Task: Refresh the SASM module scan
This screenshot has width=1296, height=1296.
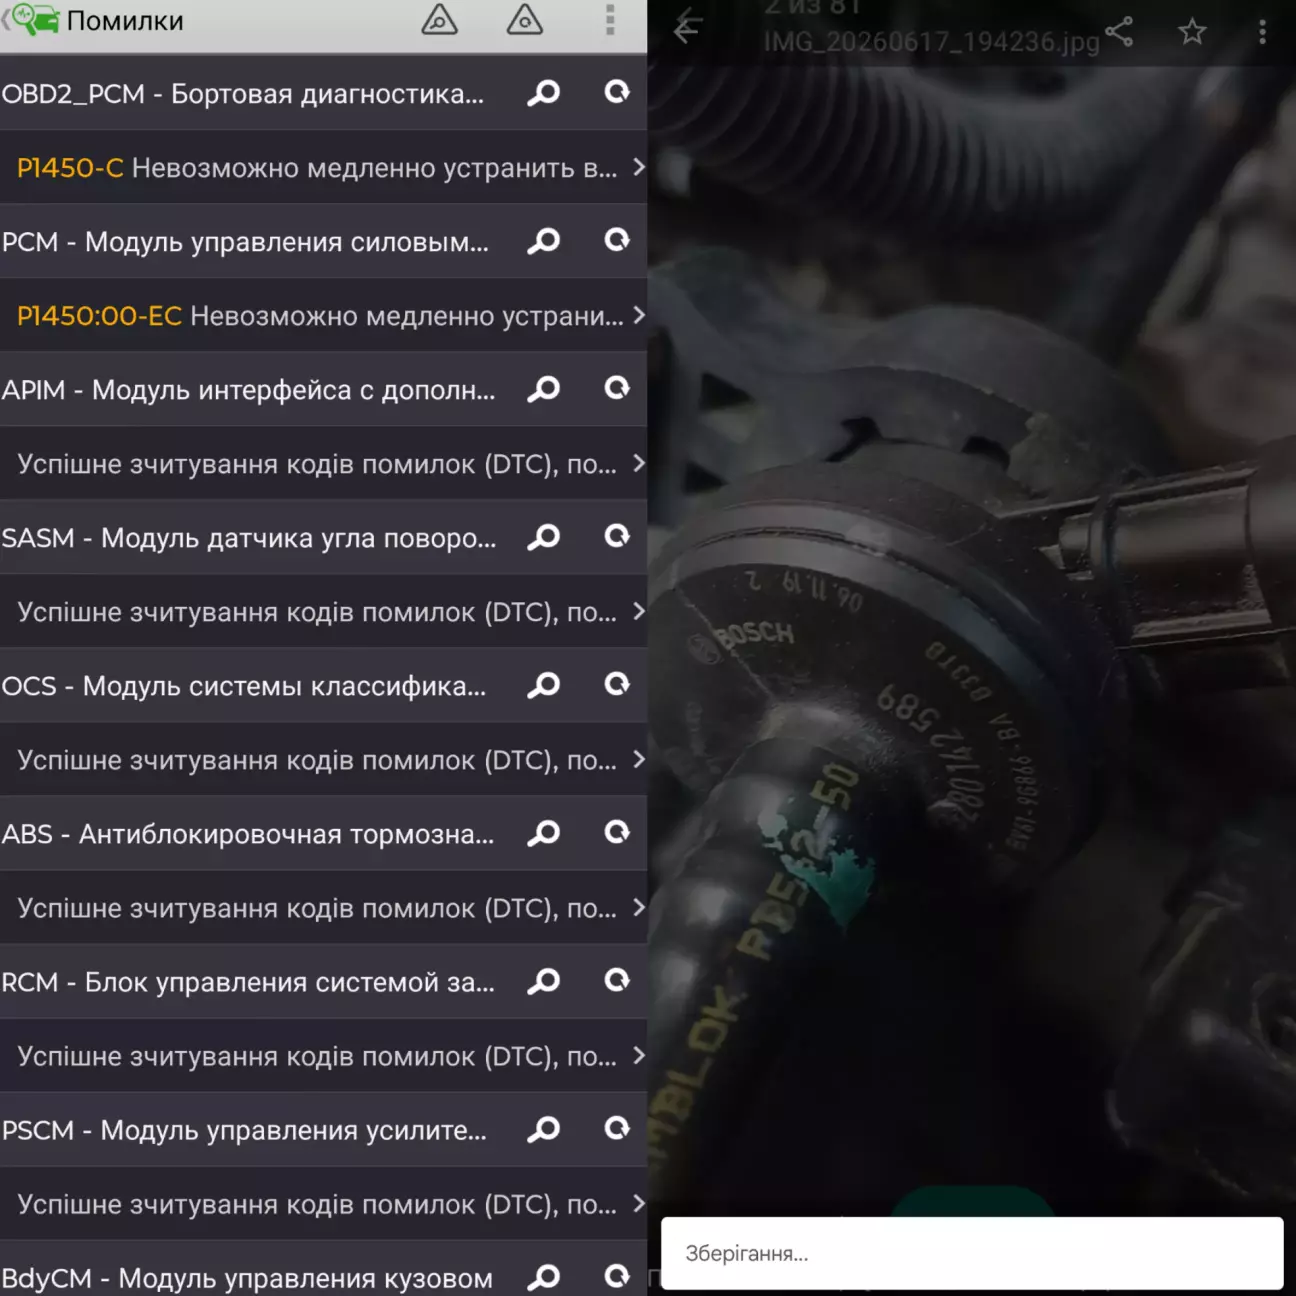Action: point(617,536)
